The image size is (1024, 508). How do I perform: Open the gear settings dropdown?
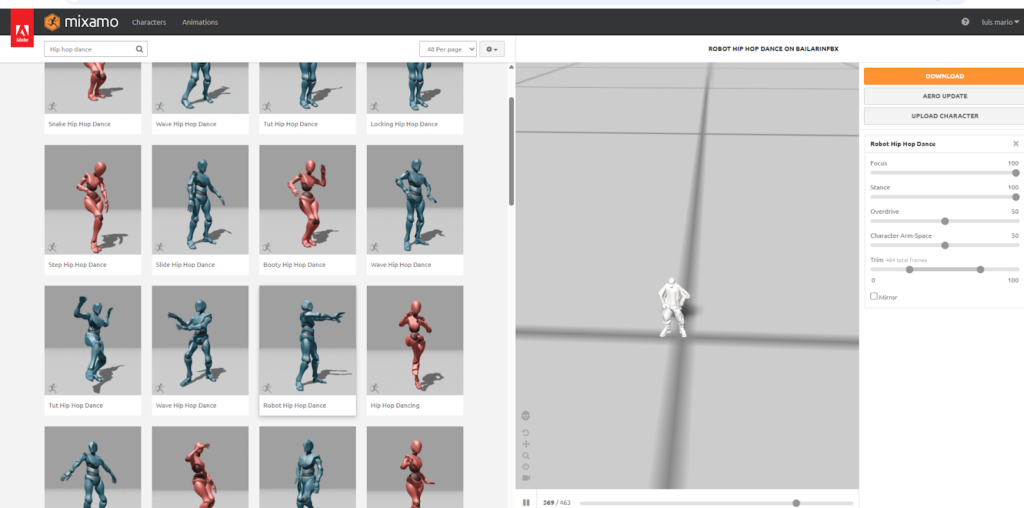point(492,49)
